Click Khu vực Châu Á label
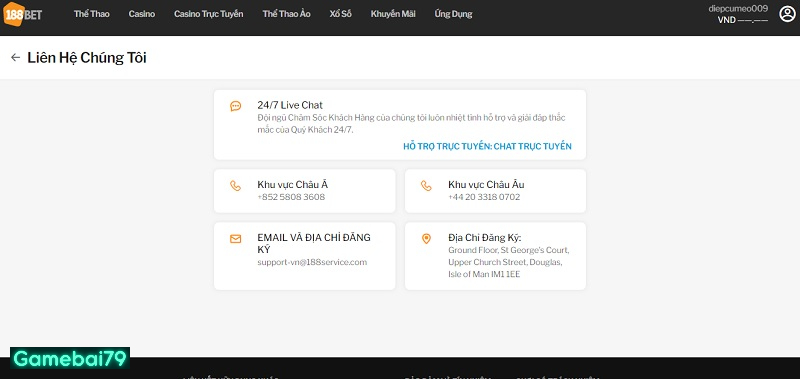The width and height of the screenshot is (800, 379). point(292,185)
